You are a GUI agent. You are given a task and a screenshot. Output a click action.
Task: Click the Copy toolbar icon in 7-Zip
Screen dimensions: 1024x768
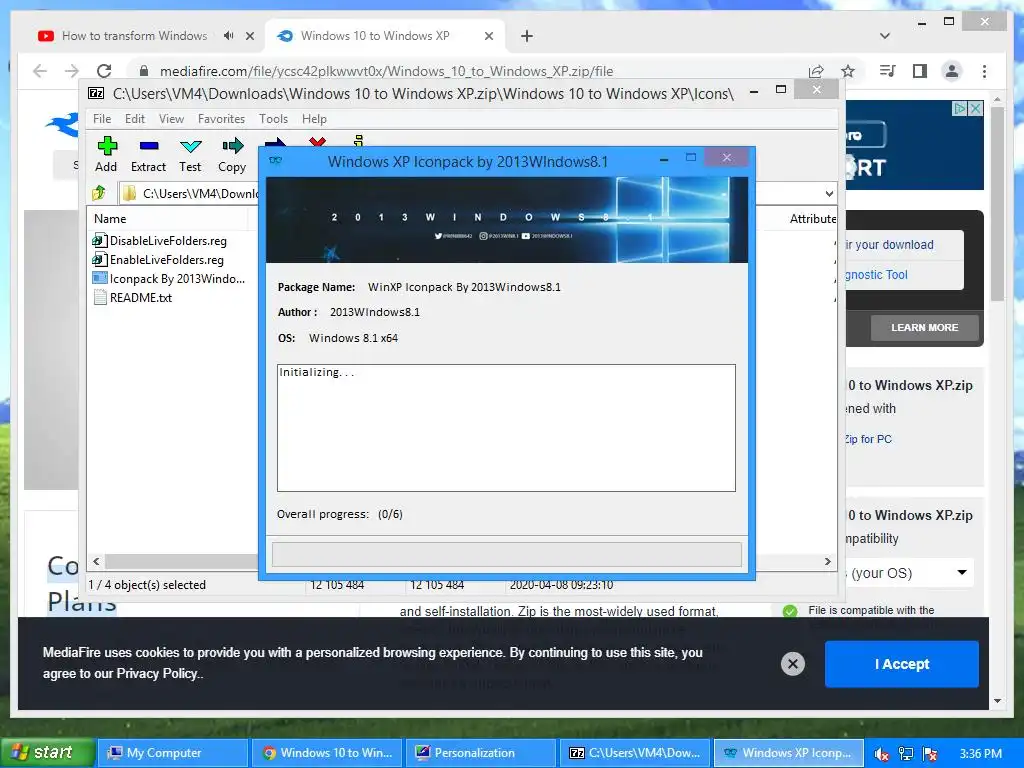point(232,146)
